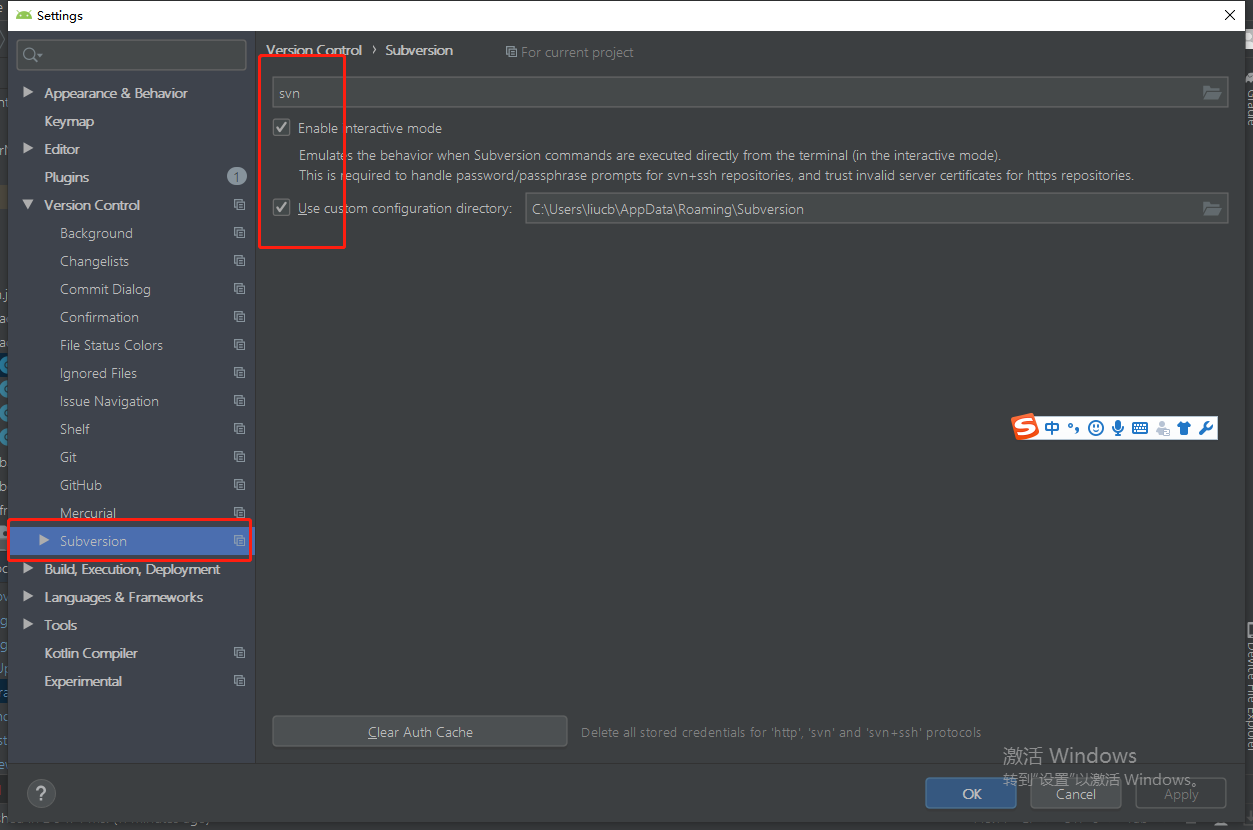Uncheck 'Use custom configuration directory'
The width and height of the screenshot is (1253, 830).
(x=281, y=207)
